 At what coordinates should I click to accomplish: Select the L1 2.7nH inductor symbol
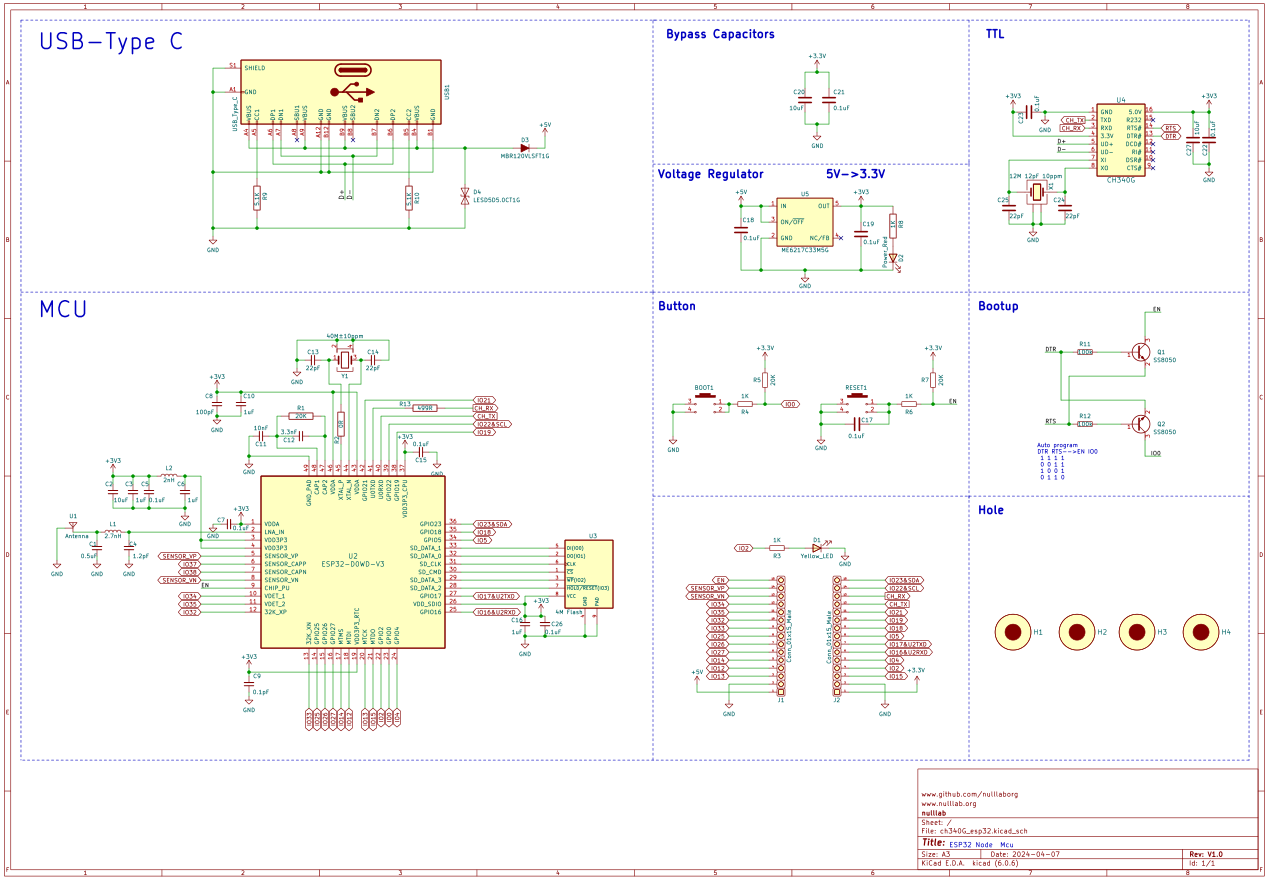pyautogui.click(x=113, y=532)
